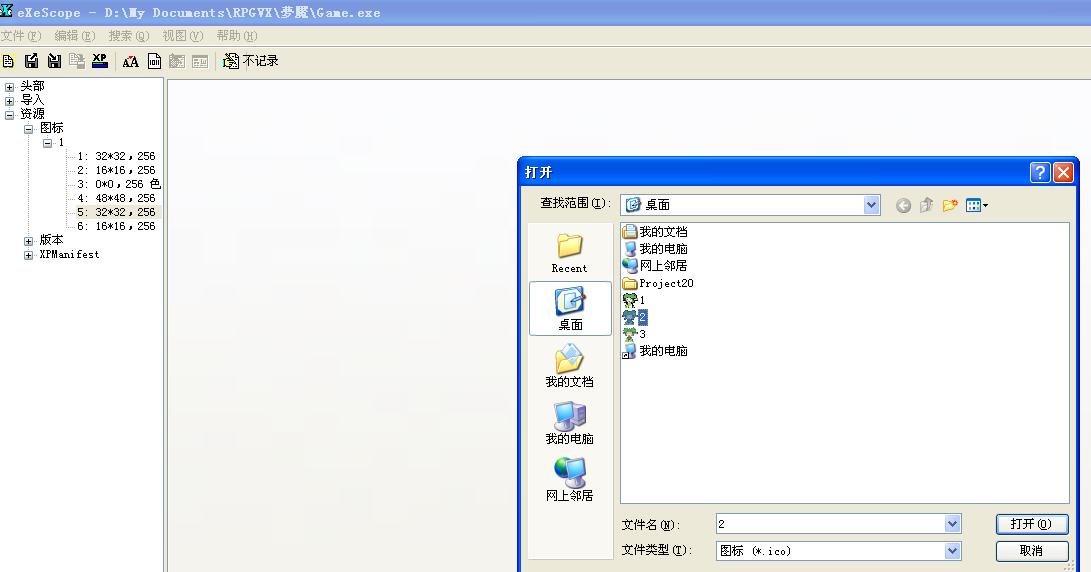Screen dimensions: 1091x572
Task: Click the 取消 button
Action: click(x=1032, y=551)
